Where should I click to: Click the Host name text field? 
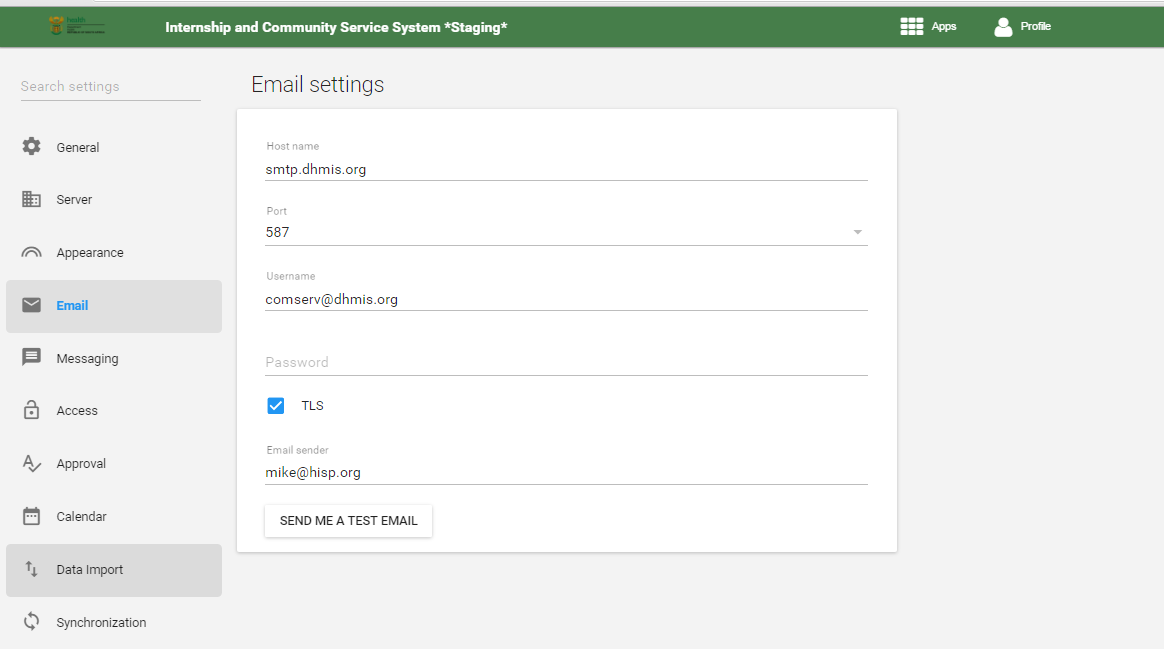(565, 170)
